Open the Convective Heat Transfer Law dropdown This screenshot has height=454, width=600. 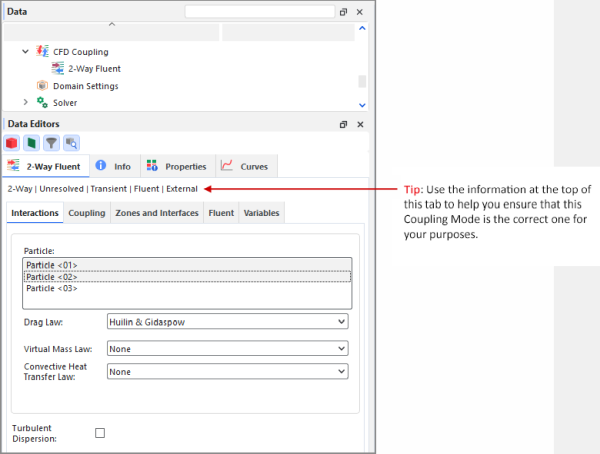[x=228, y=371]
